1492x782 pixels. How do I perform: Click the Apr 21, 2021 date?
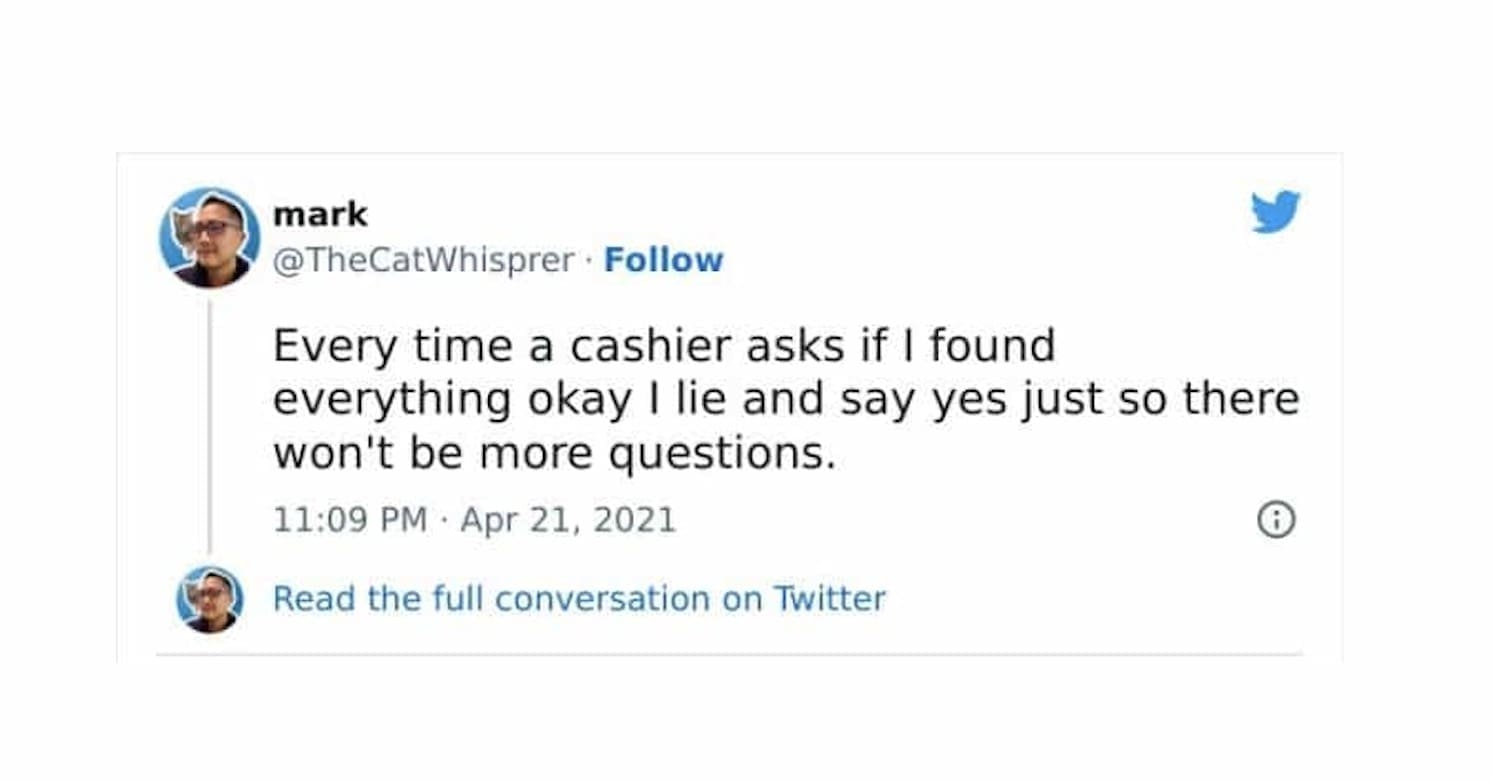(568, 520)
